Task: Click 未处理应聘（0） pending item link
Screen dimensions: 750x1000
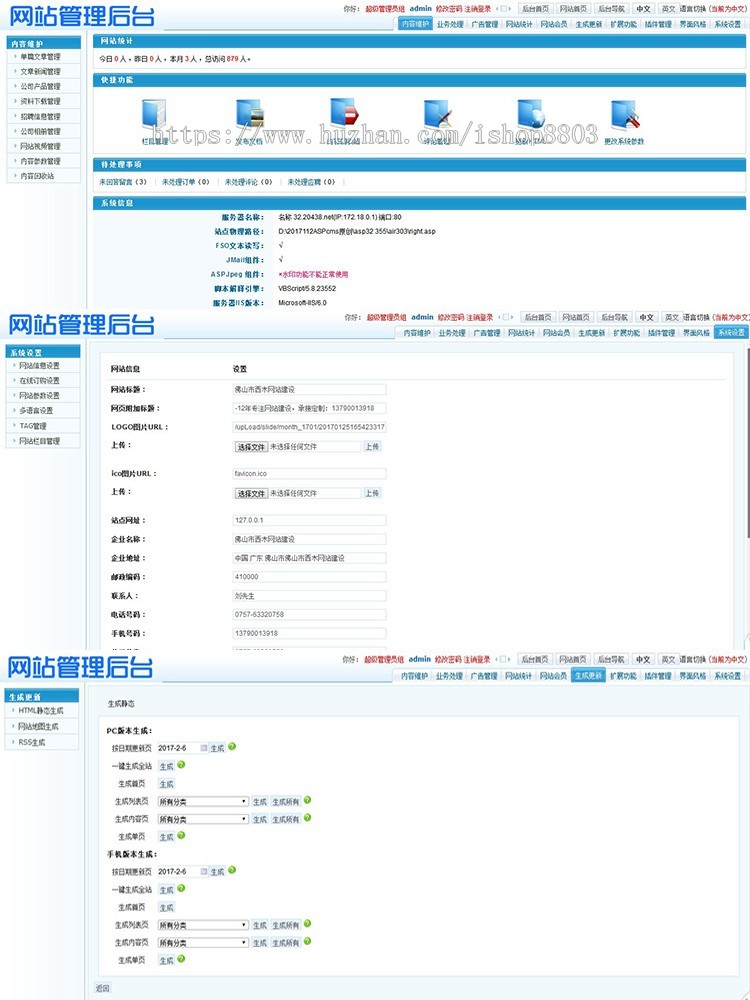Action: click(311, 182)
